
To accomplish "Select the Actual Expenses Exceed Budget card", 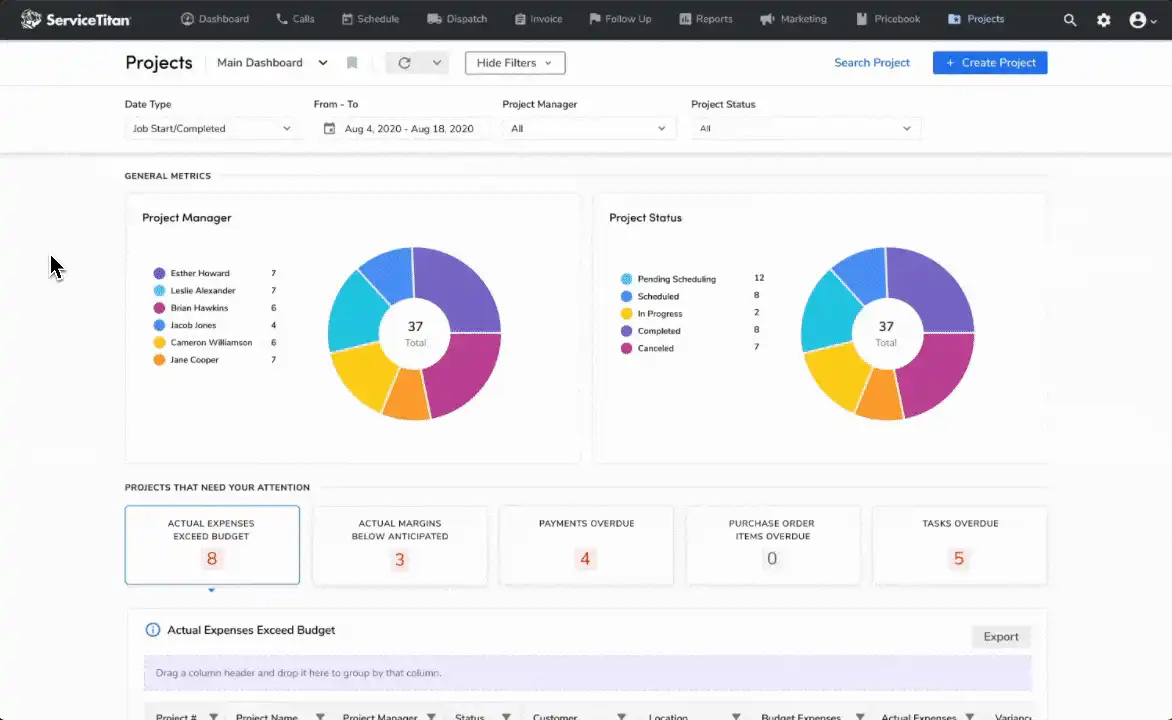I will pos(212,545).
